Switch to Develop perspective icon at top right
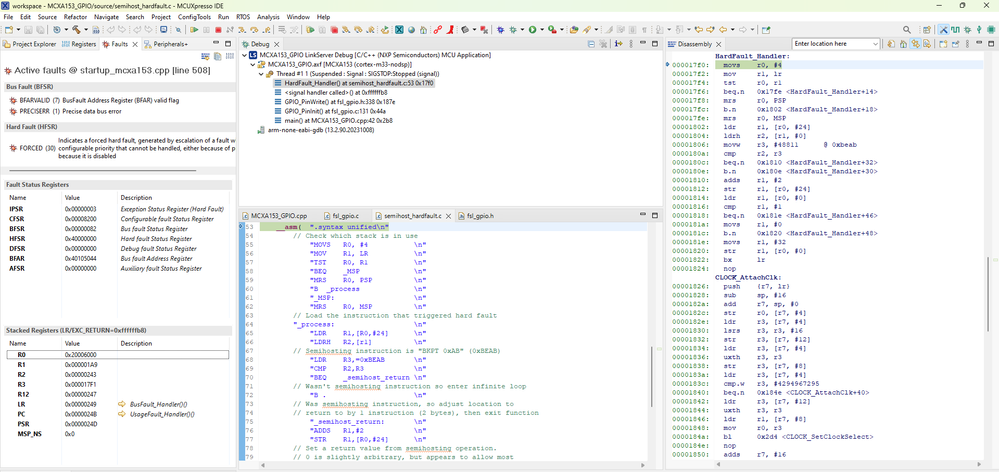The width and height of the screenshot is (999, 472). 943,29
